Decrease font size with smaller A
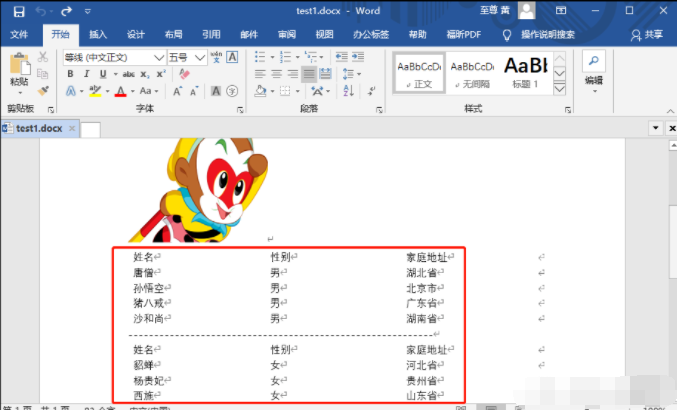The image size is (677, 410). coord(194,91)
